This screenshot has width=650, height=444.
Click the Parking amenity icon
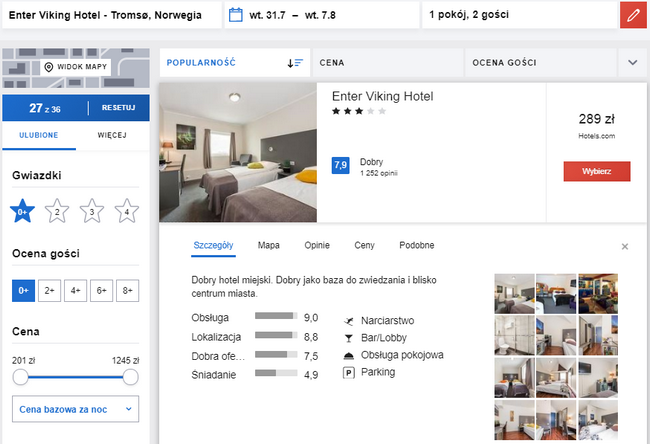pyautogui.click(x=349, y=373)
